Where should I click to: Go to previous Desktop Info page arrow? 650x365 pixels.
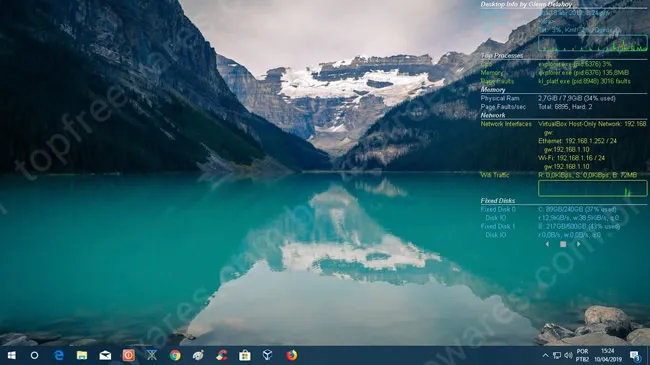tap(547, 244)
